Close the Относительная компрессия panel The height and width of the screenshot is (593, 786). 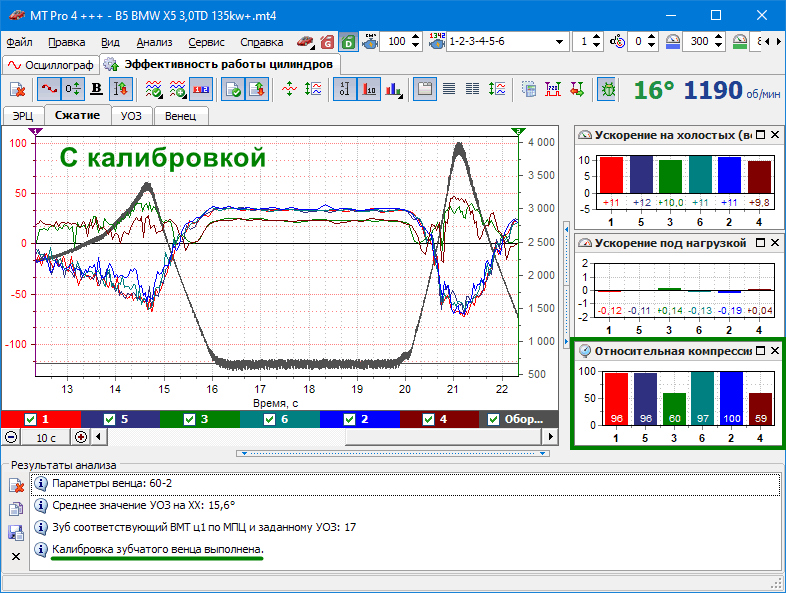click(x=775, y=350)
